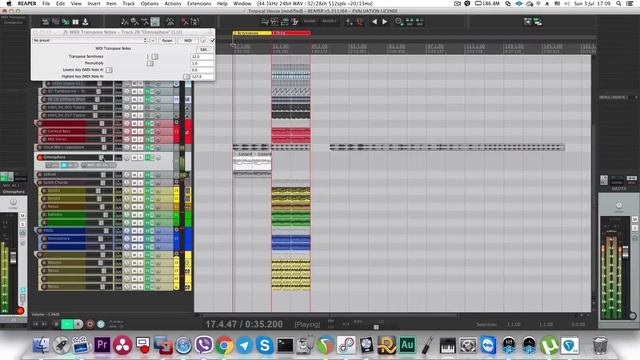Mute the SERUM track
Viewport: 640px width, 360px height.
pyautogui.click(x=134, y=175)
